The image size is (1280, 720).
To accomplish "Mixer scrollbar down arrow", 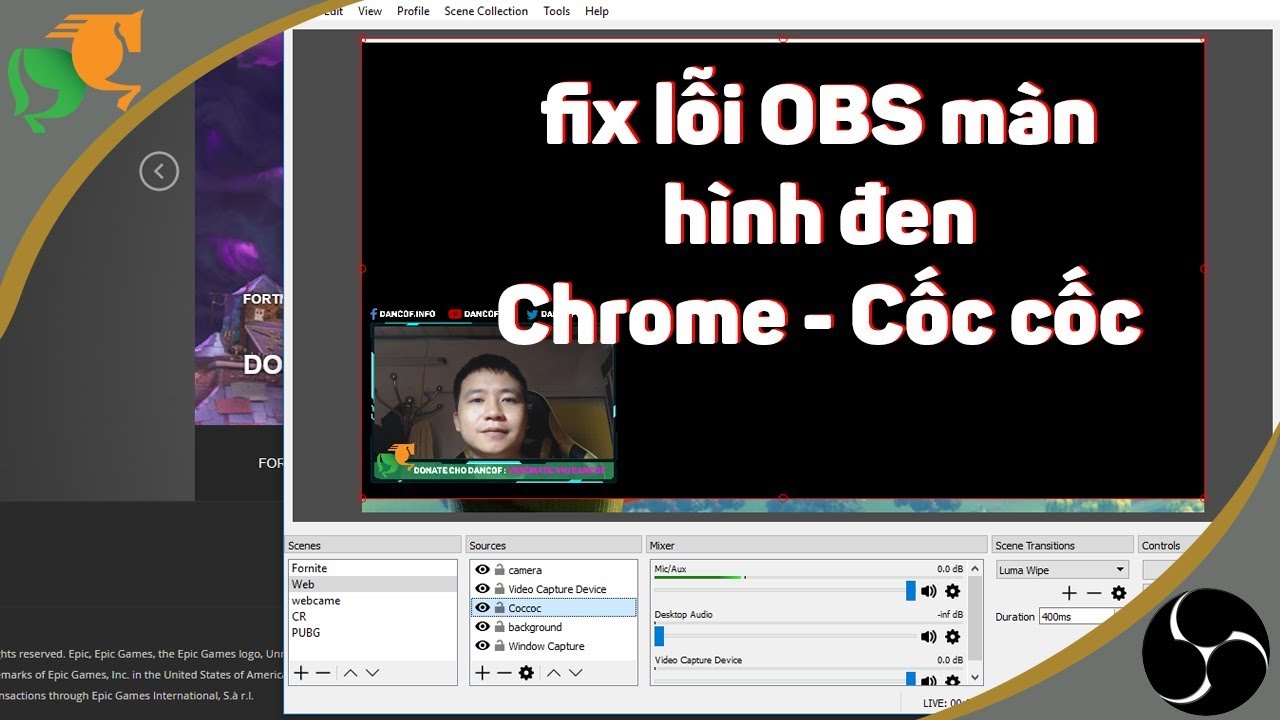I will pyautogui.click(x=975, y=677).
